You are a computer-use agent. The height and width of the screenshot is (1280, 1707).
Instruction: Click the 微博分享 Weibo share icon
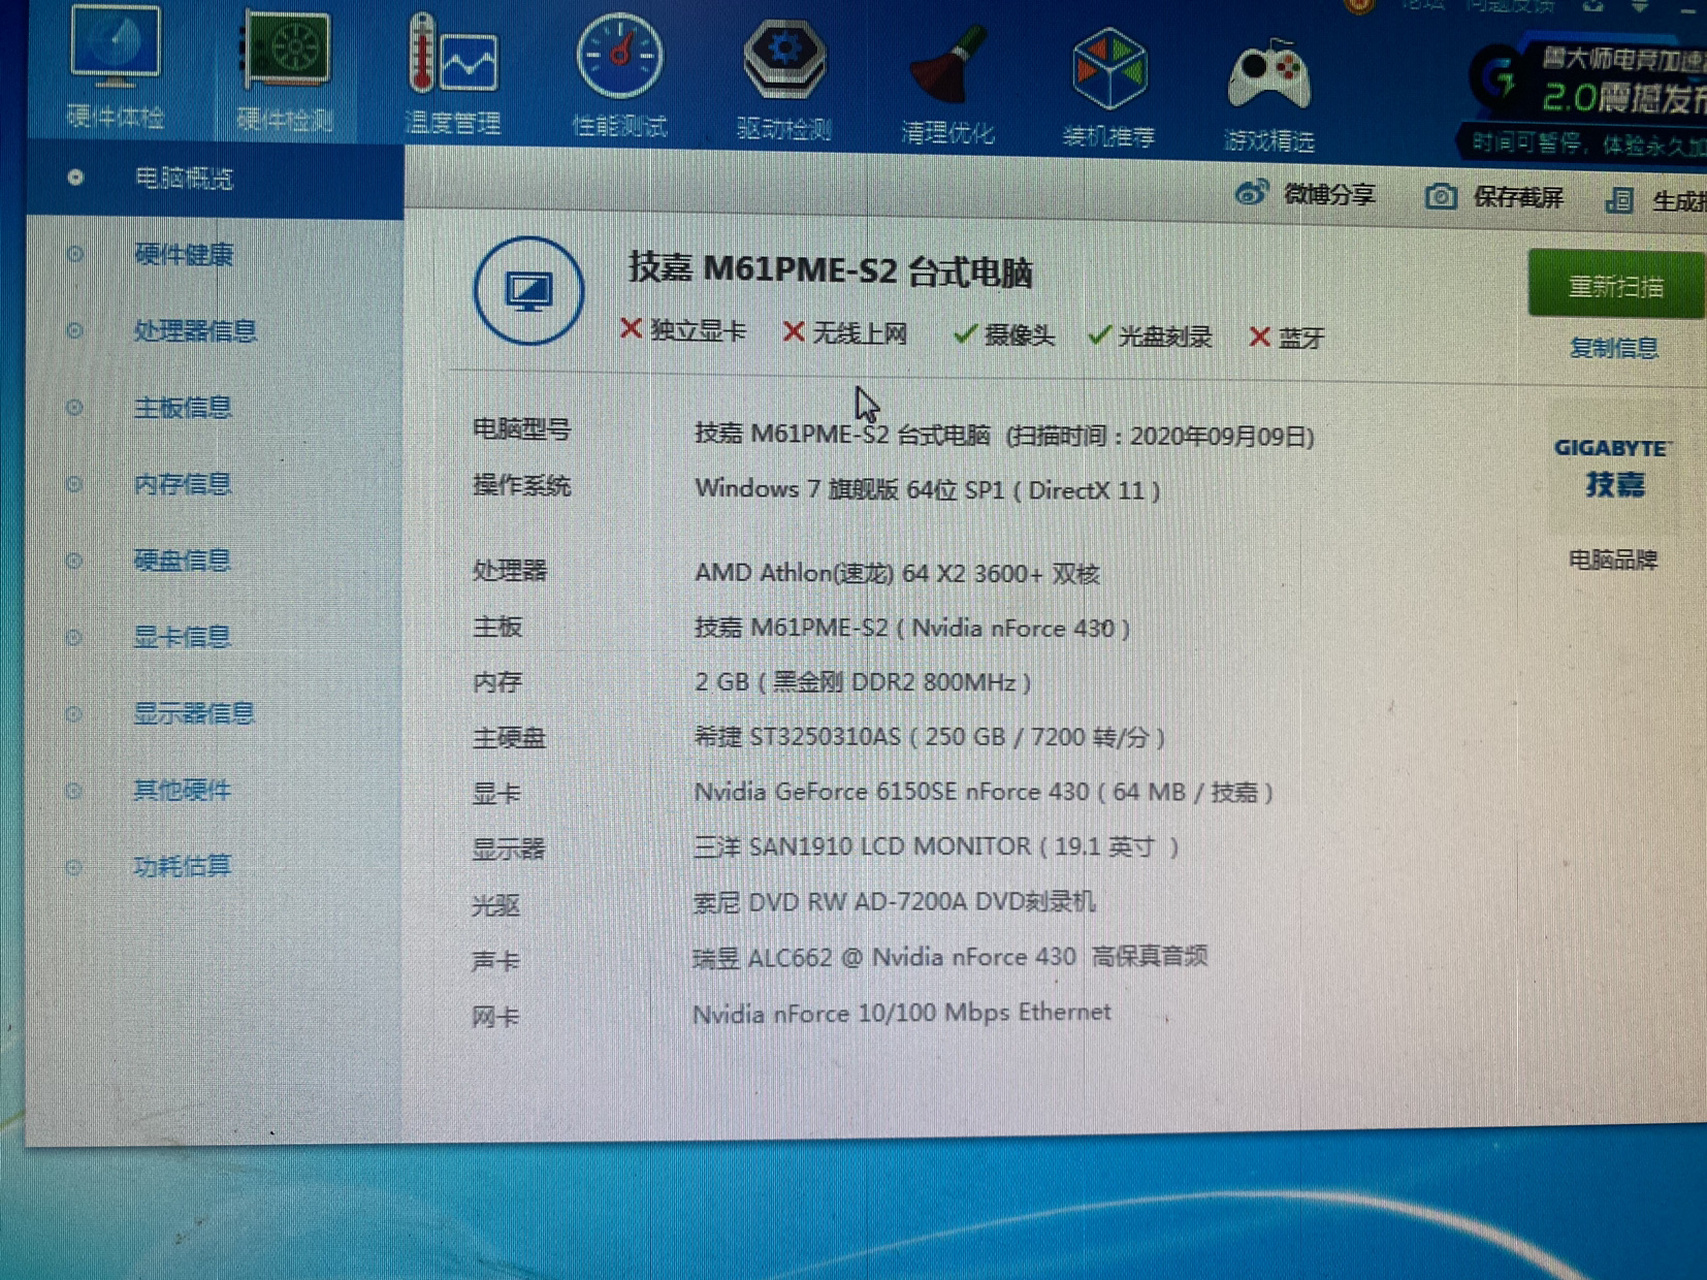click(x=1251, y=192)
